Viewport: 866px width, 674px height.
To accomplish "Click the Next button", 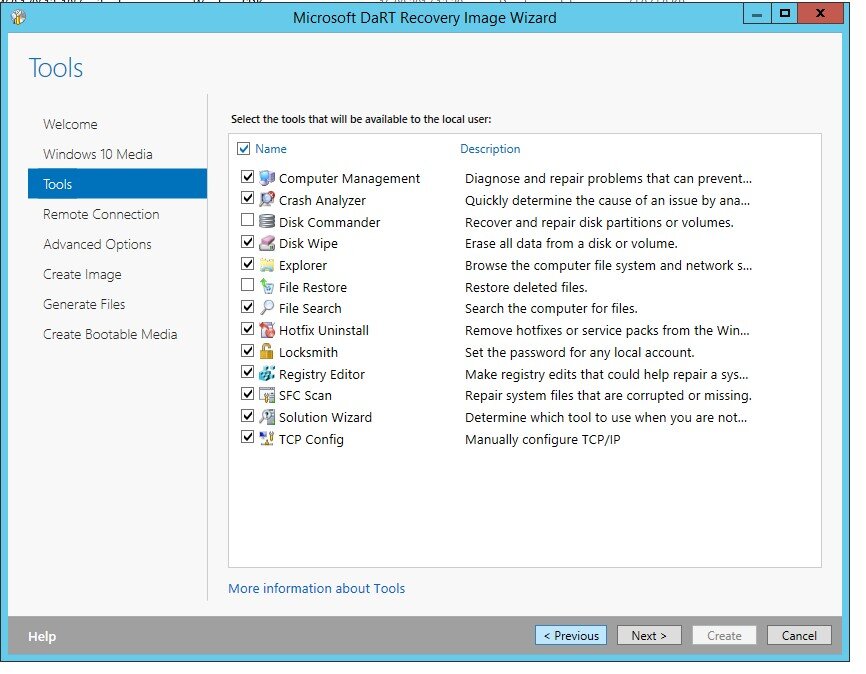I will 649,635.
